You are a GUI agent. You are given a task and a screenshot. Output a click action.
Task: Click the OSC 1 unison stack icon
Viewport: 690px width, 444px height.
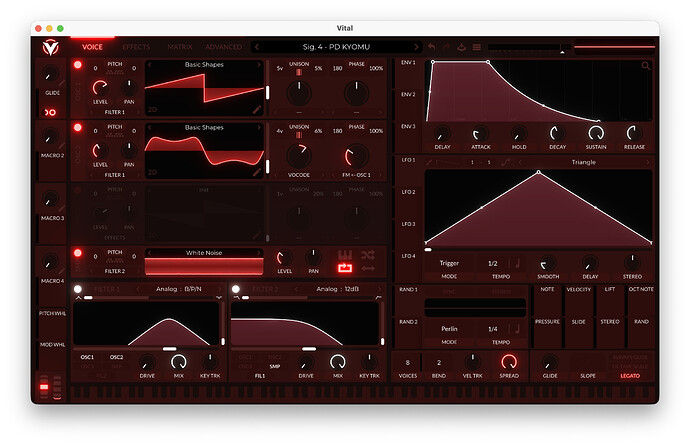[x=299, y=72]
